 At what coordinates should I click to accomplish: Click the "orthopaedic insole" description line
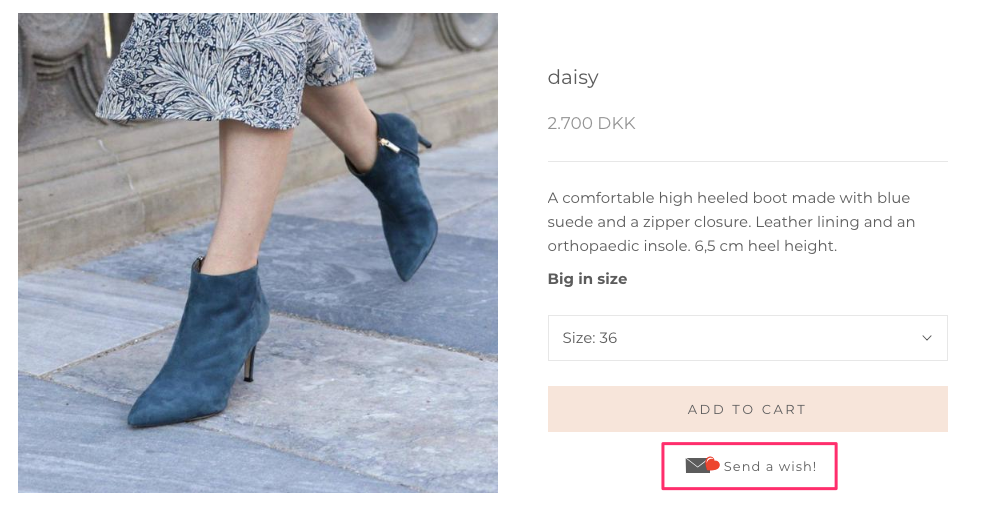pyautogui.click(x=692, y=246)
